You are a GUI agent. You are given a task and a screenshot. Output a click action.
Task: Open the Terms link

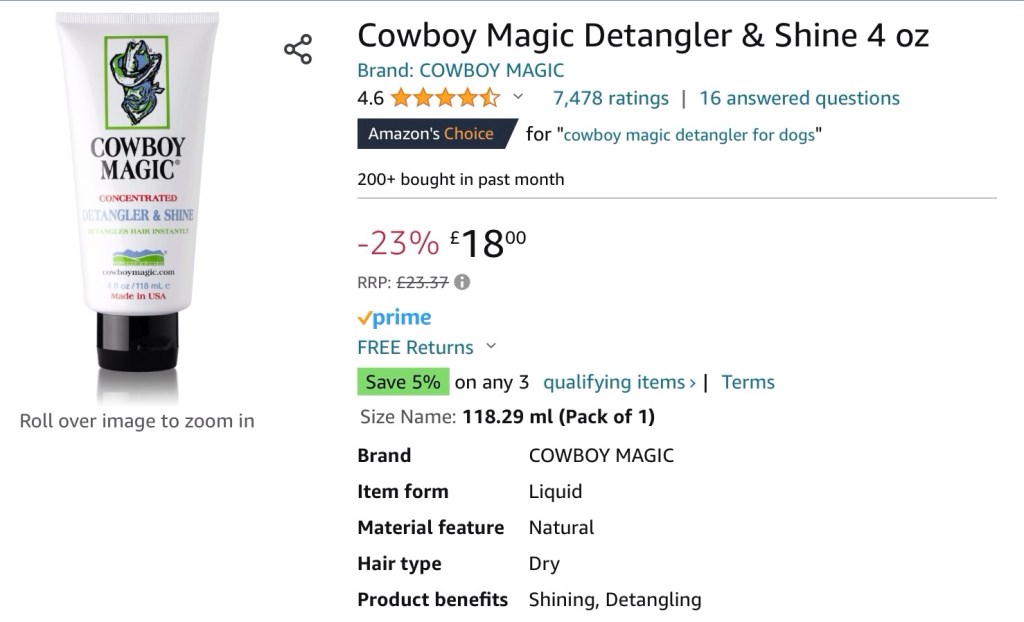748,382
